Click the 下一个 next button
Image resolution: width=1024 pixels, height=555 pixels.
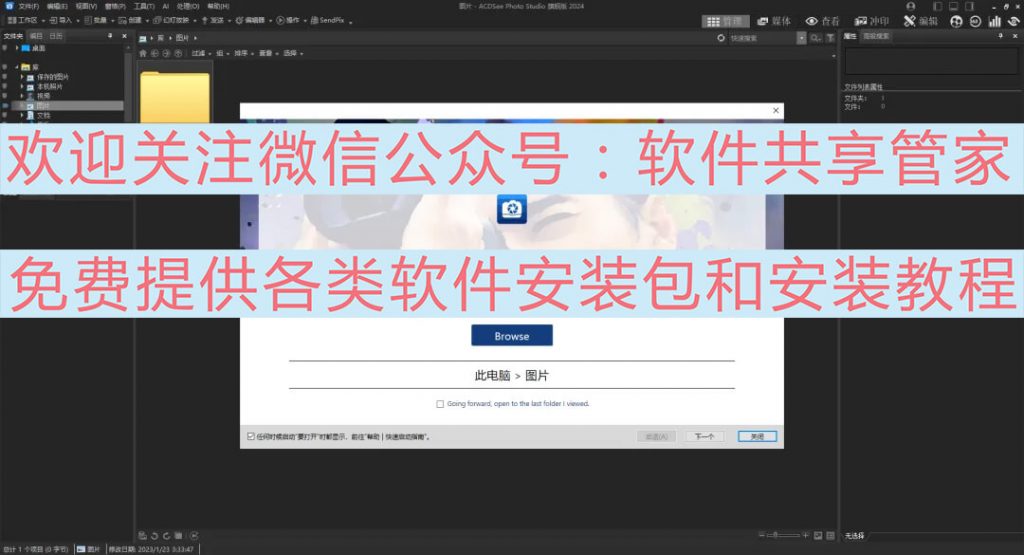tap(705, 436)
